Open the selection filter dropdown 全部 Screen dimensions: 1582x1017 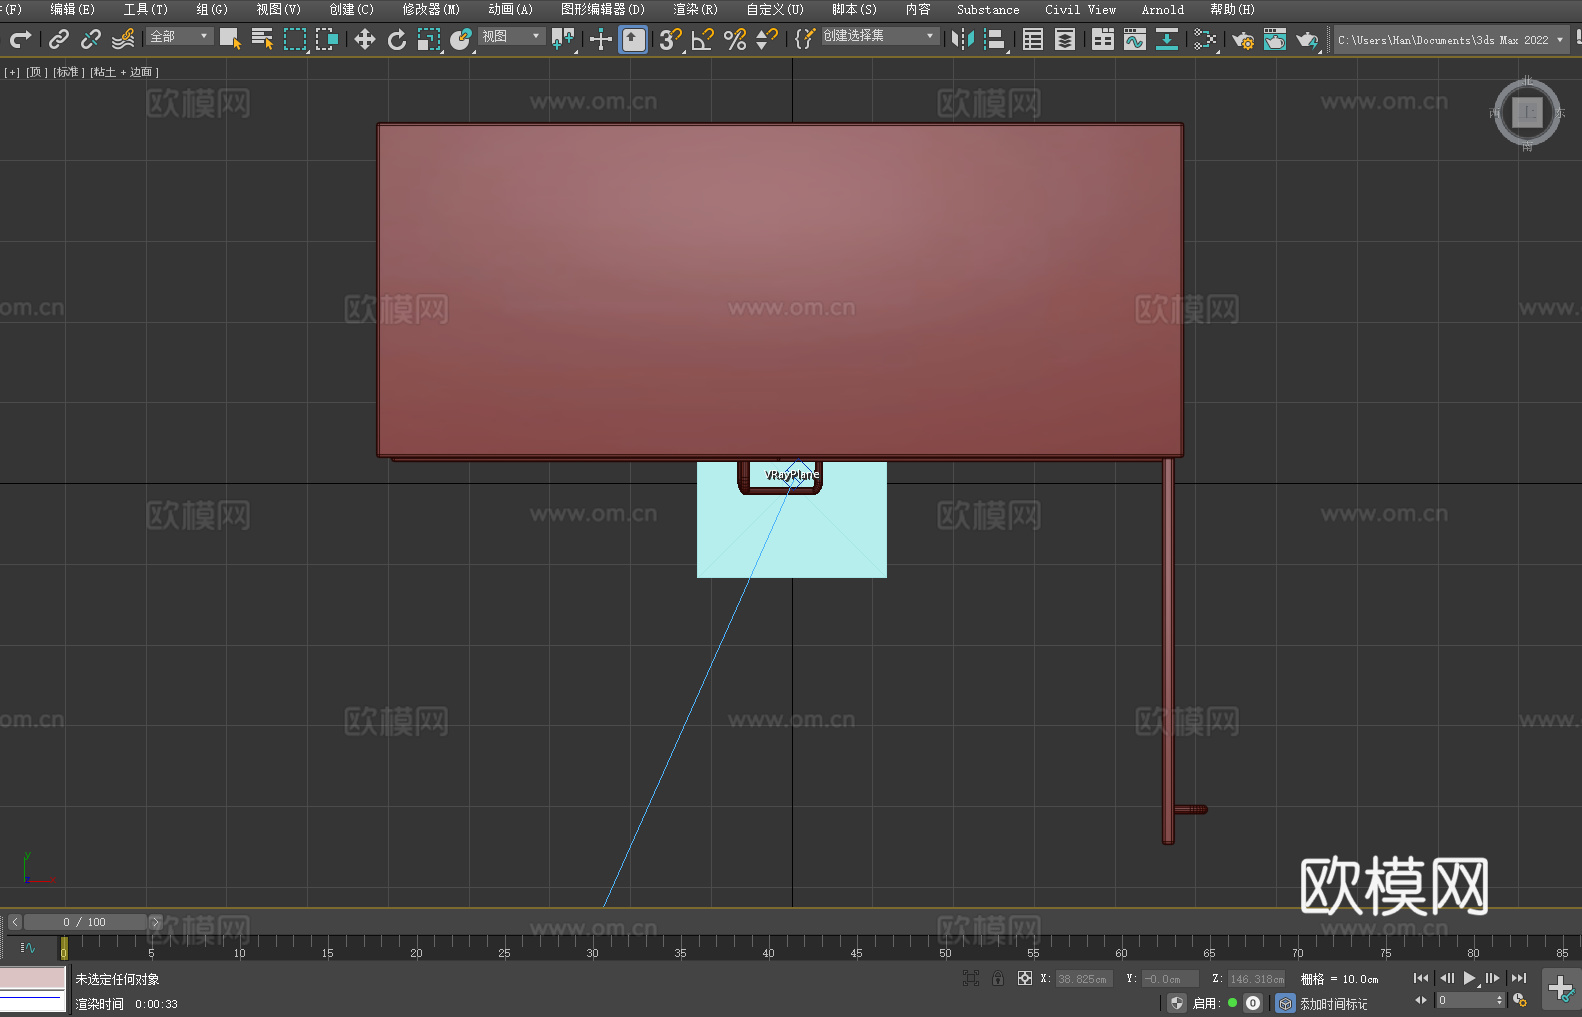[x=180, y=36]
